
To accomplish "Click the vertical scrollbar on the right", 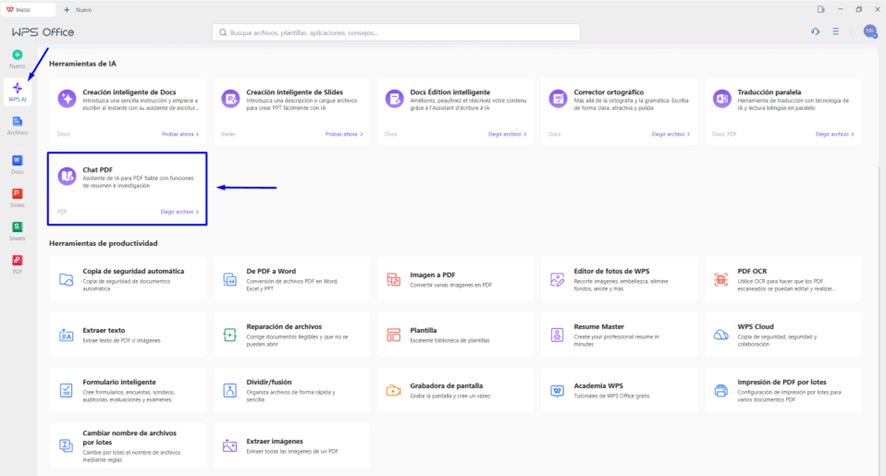I will (x=880, y=321).
